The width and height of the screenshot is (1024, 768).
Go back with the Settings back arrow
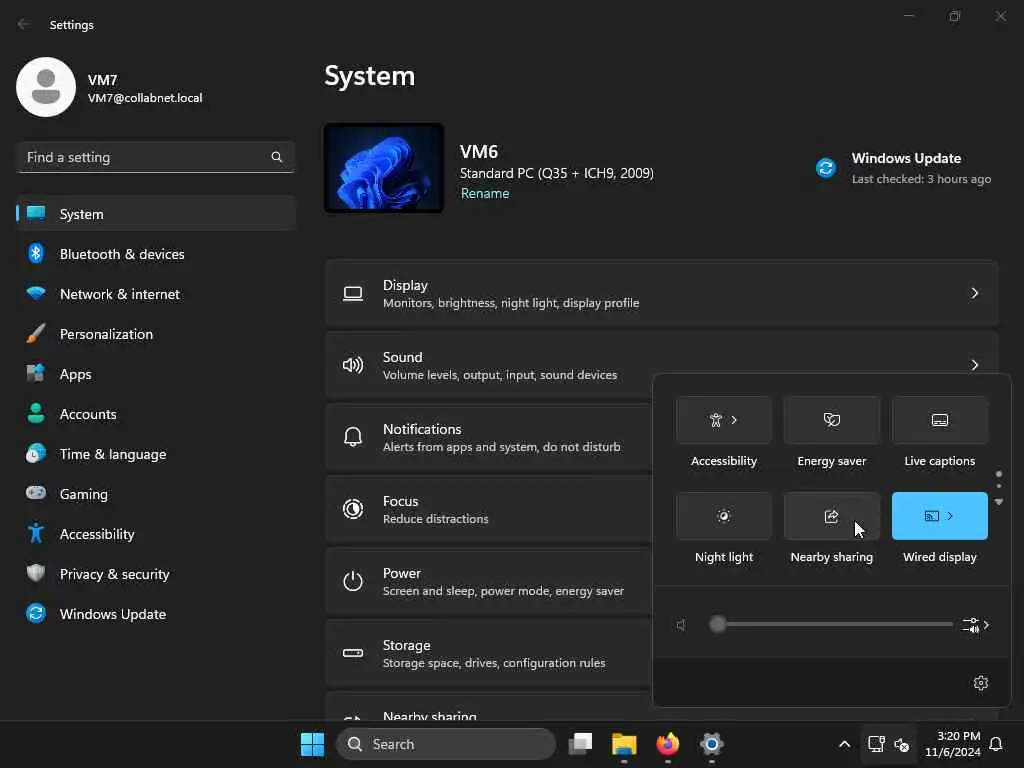(24, 24)
